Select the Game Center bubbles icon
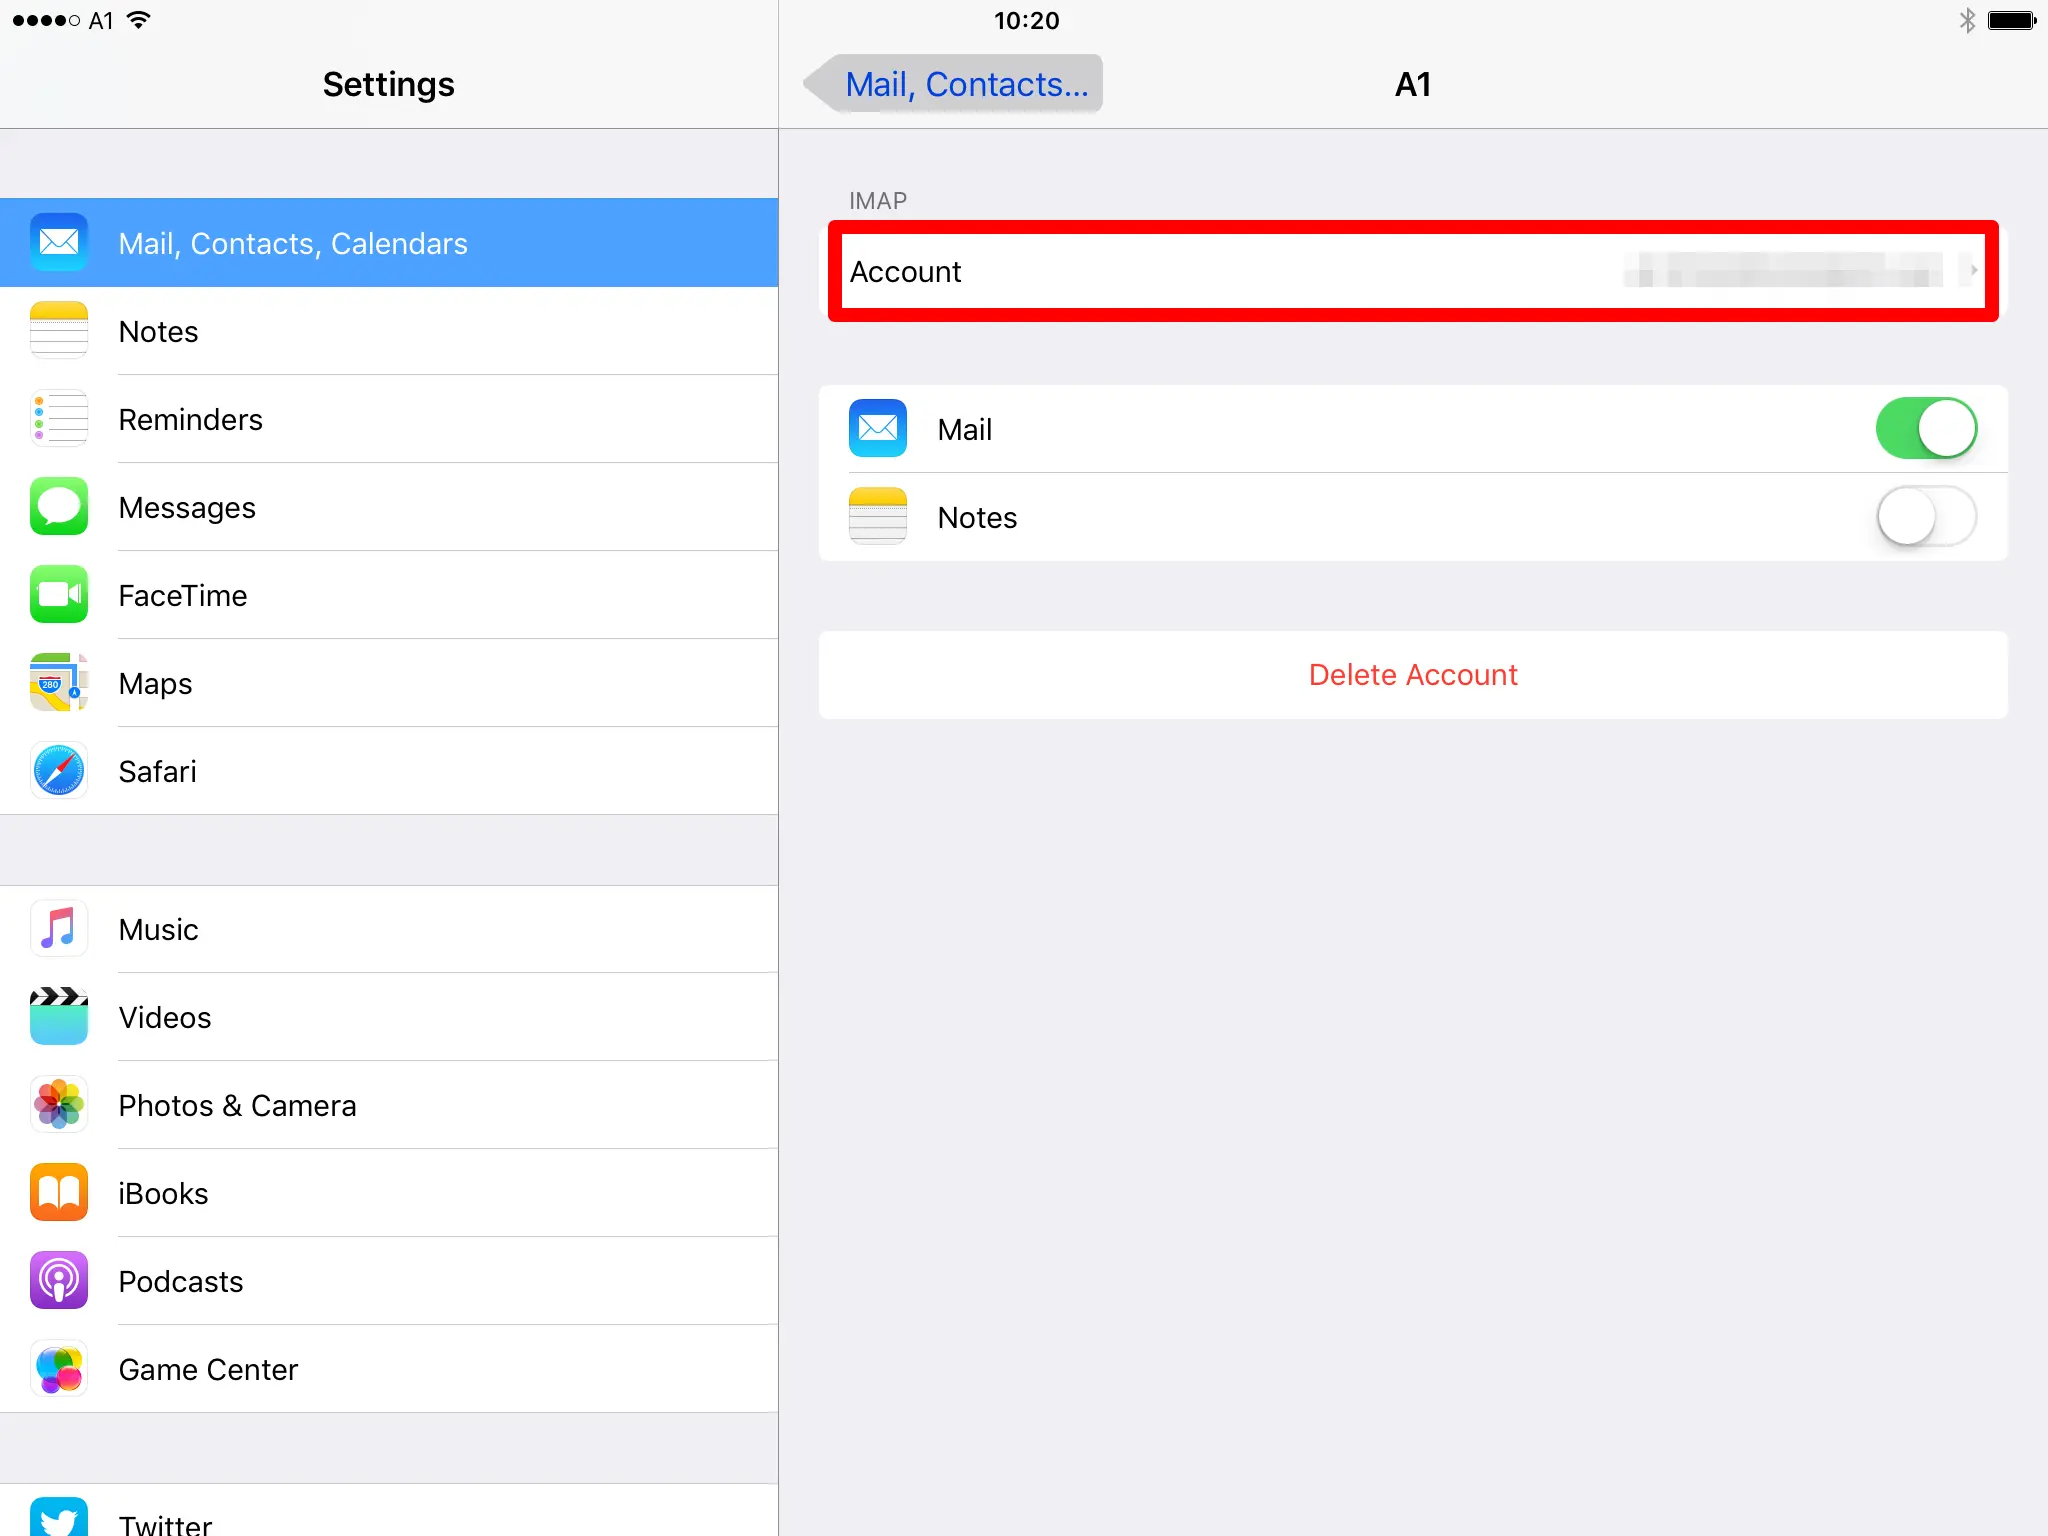 pos(59,1369)
